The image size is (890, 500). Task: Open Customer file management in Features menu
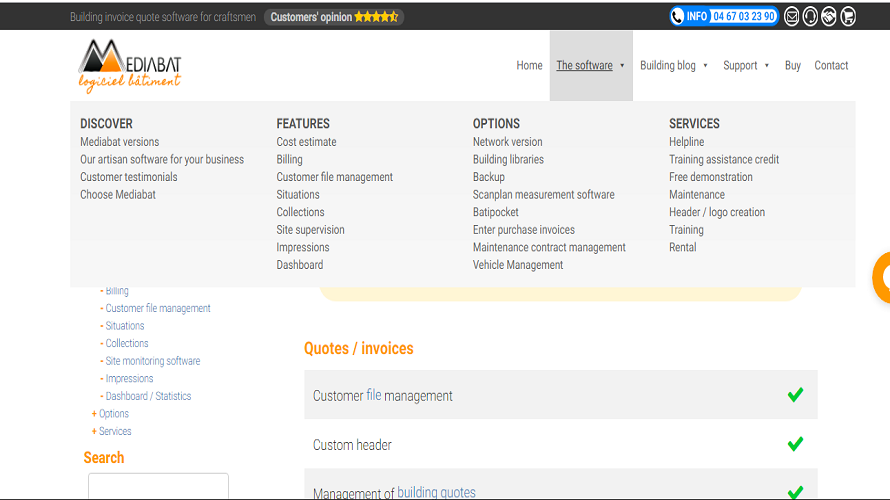tap(334, 177)
